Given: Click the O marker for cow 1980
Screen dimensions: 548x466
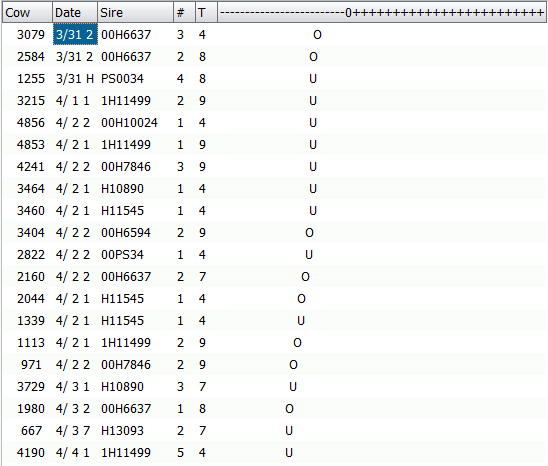Looking at the screenshot, I should point(289,409).
